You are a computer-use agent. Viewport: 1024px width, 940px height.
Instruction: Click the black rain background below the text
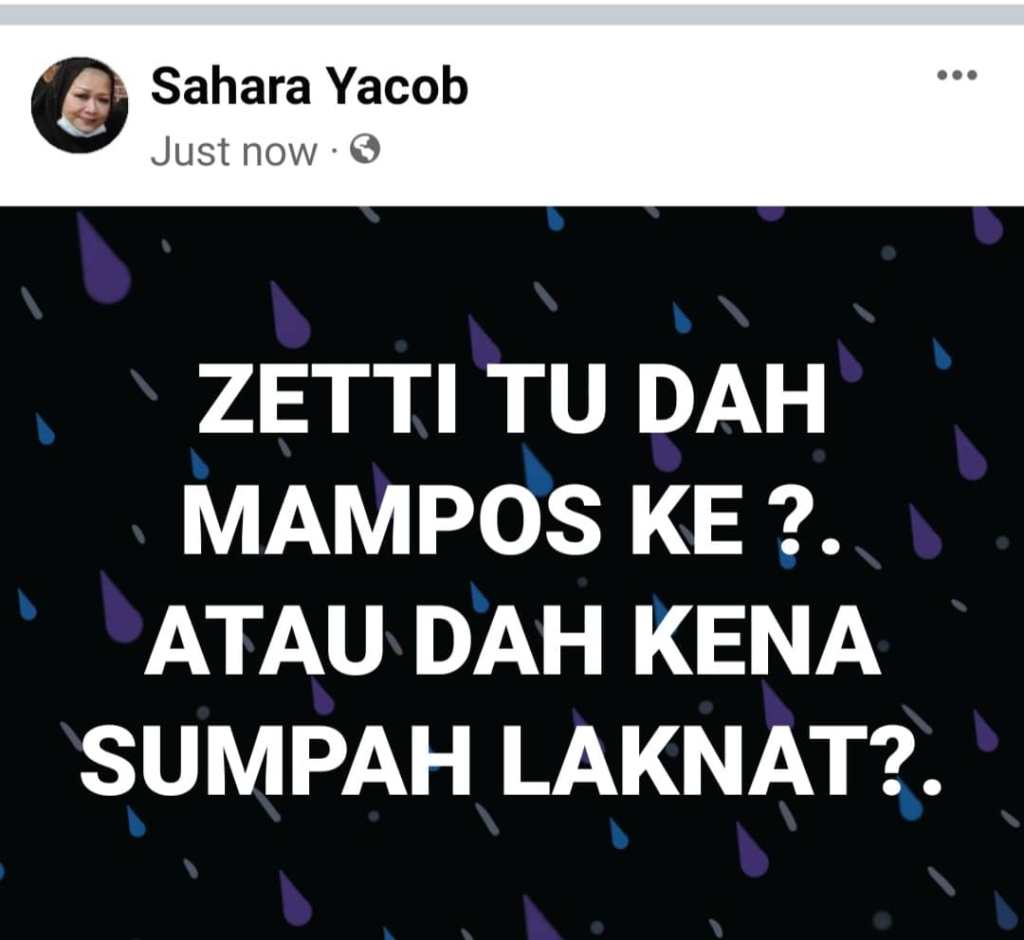(x=512, y=869)
